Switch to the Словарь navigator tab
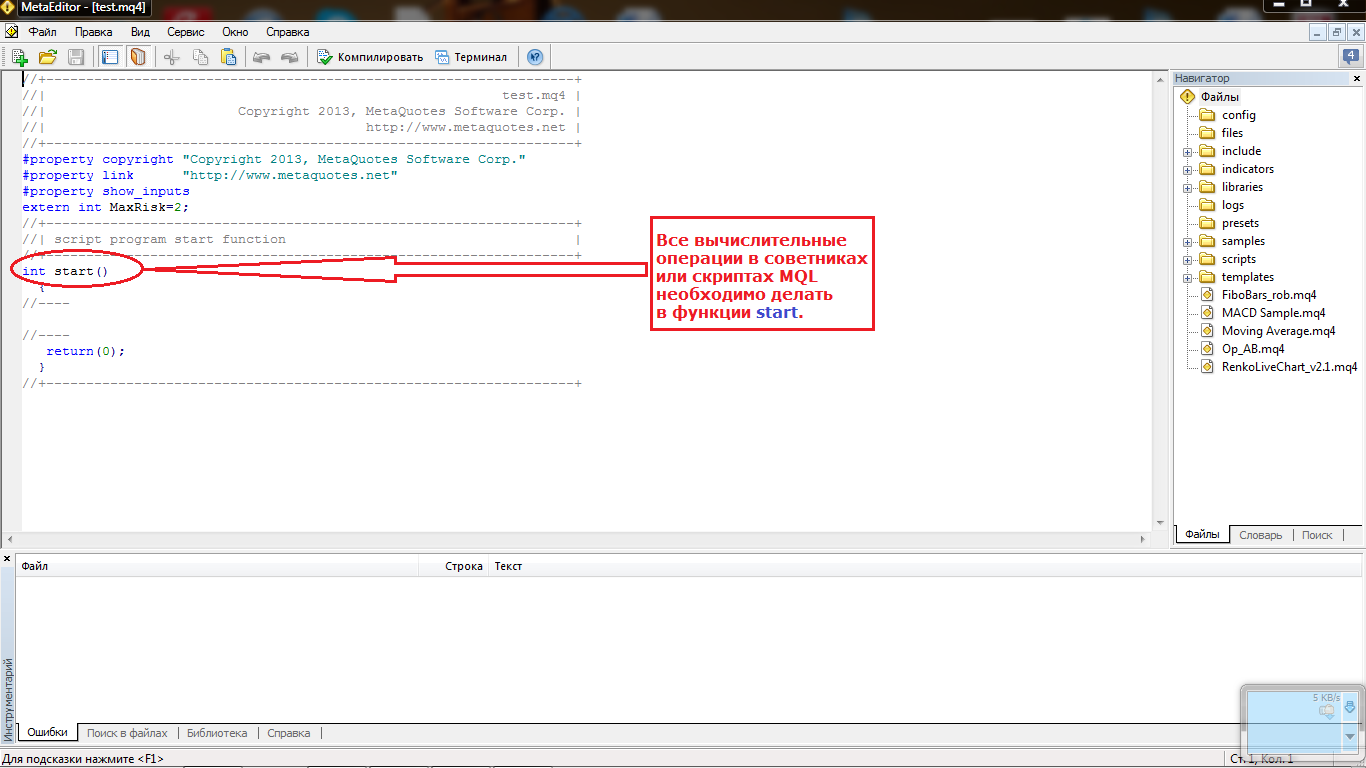 click(1260, 535)
